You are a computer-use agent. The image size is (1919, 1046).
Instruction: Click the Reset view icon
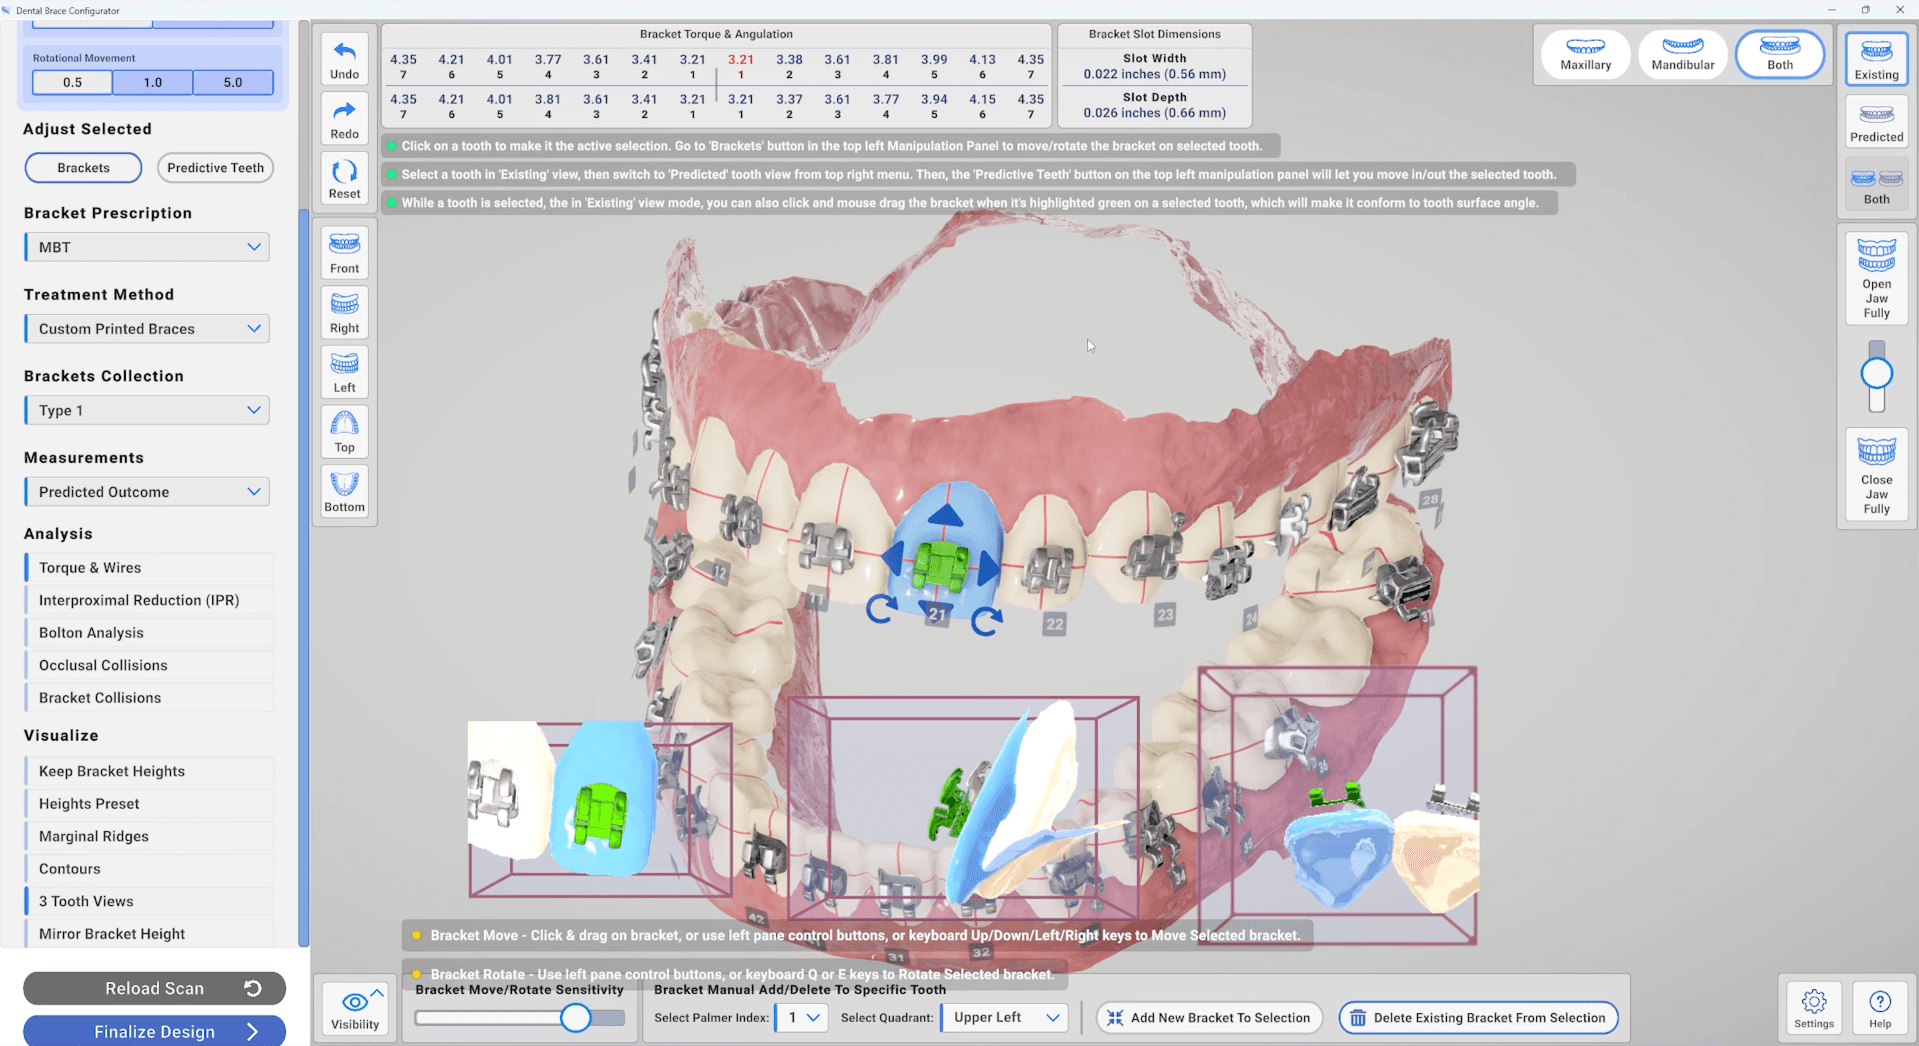tap(343, 177)
